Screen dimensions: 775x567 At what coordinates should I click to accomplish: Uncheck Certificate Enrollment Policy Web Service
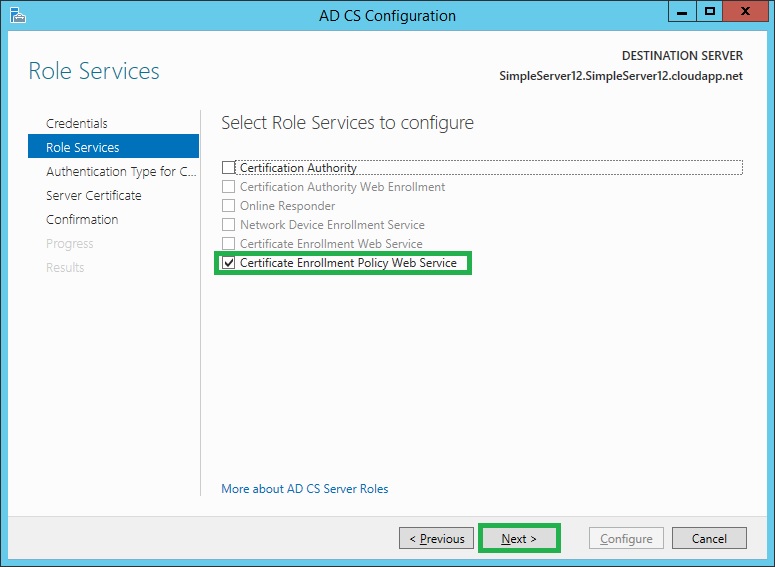tap(229, 263)
